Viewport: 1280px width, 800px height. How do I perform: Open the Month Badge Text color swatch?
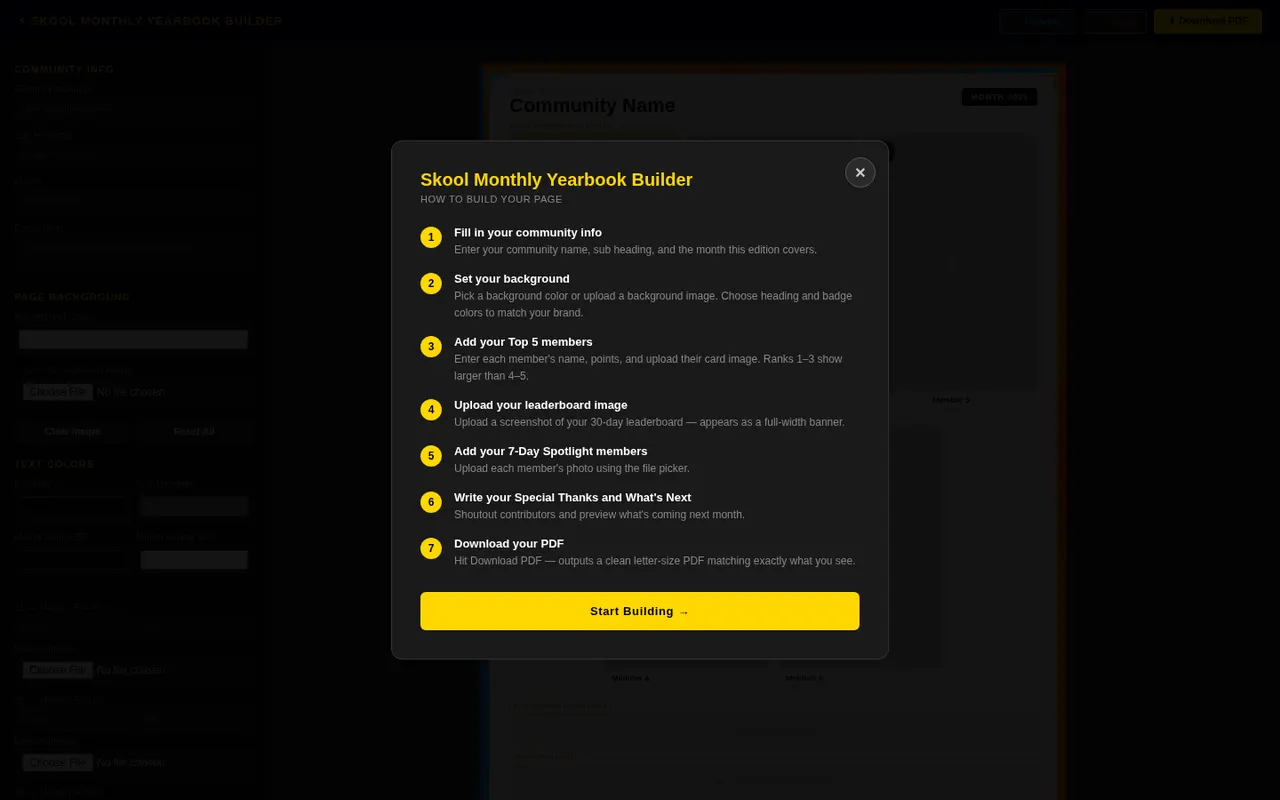pyautogui.click(x=194, y=560)
